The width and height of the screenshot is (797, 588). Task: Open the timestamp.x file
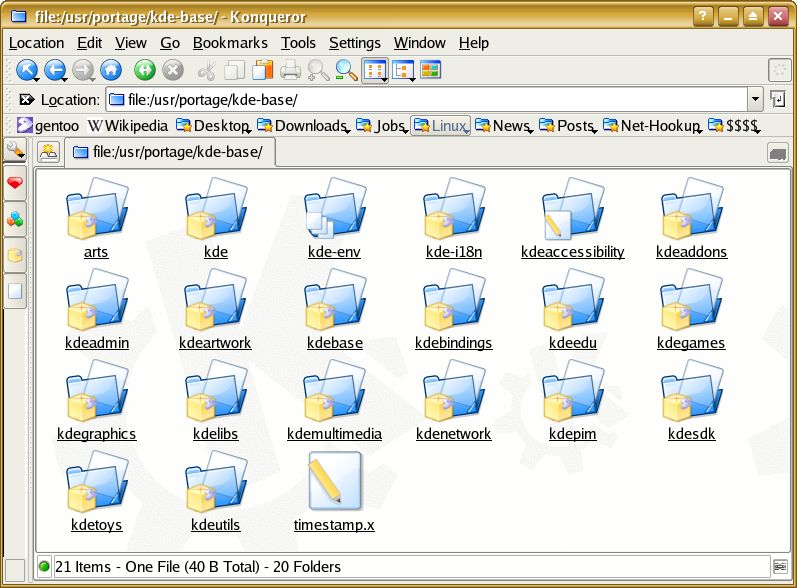(x=334, y=492)
